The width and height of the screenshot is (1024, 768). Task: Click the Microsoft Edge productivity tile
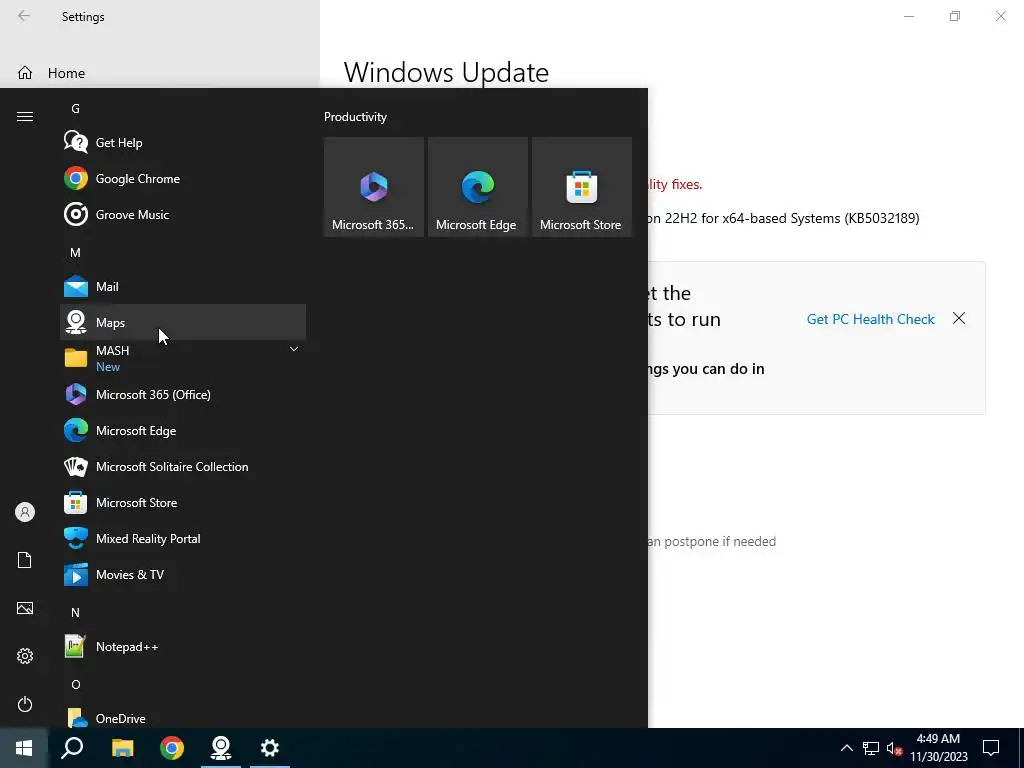(x=477, y=187)
